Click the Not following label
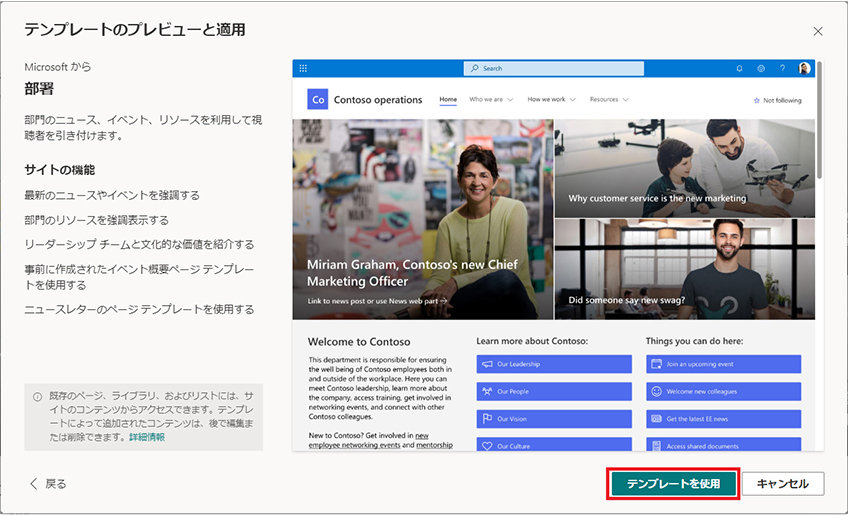Viewport: 849px width, 515px height. [x=782, y=101]
